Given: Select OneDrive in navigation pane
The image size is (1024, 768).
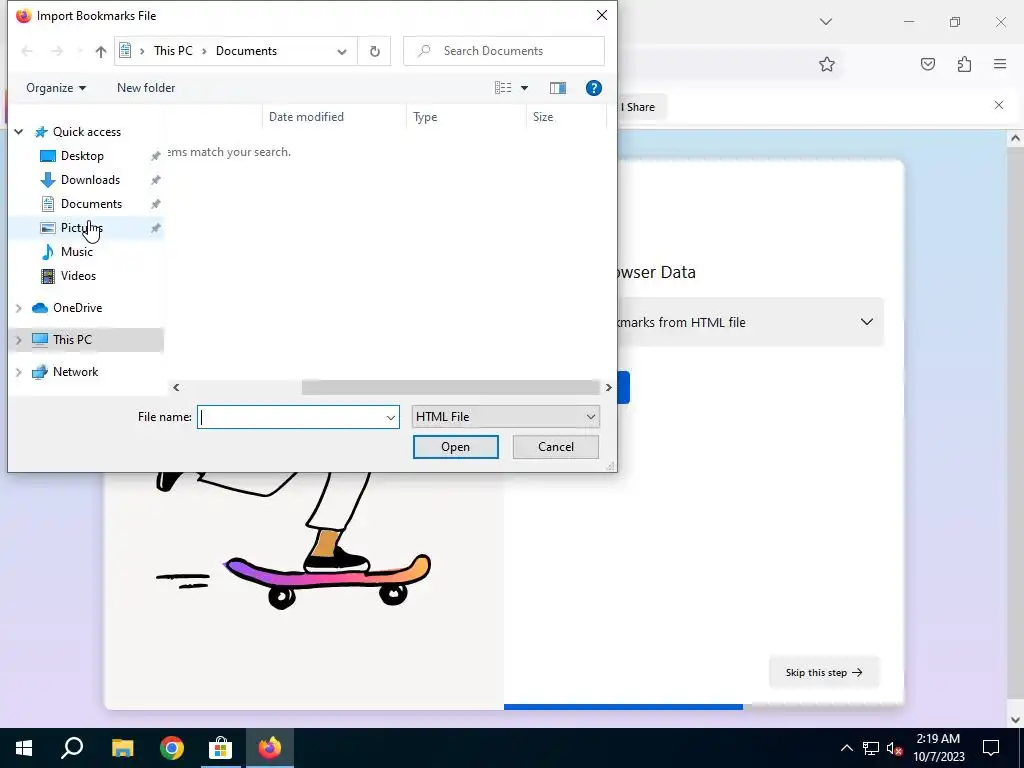Looking at the screenshot, I should [x=77, y=308].
